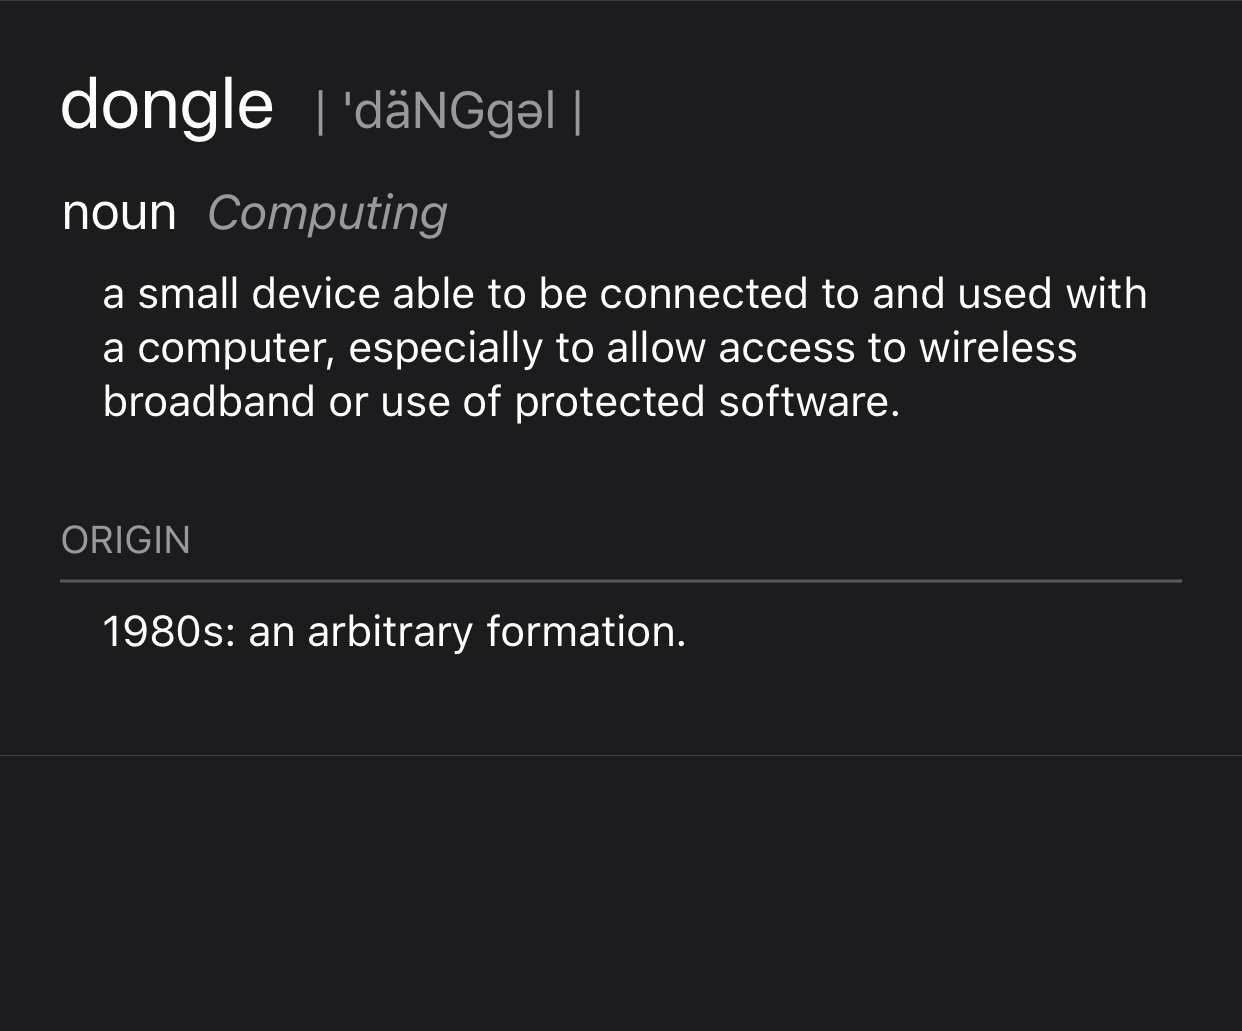Click the word "access" in the definition

[x=787, y=348]
